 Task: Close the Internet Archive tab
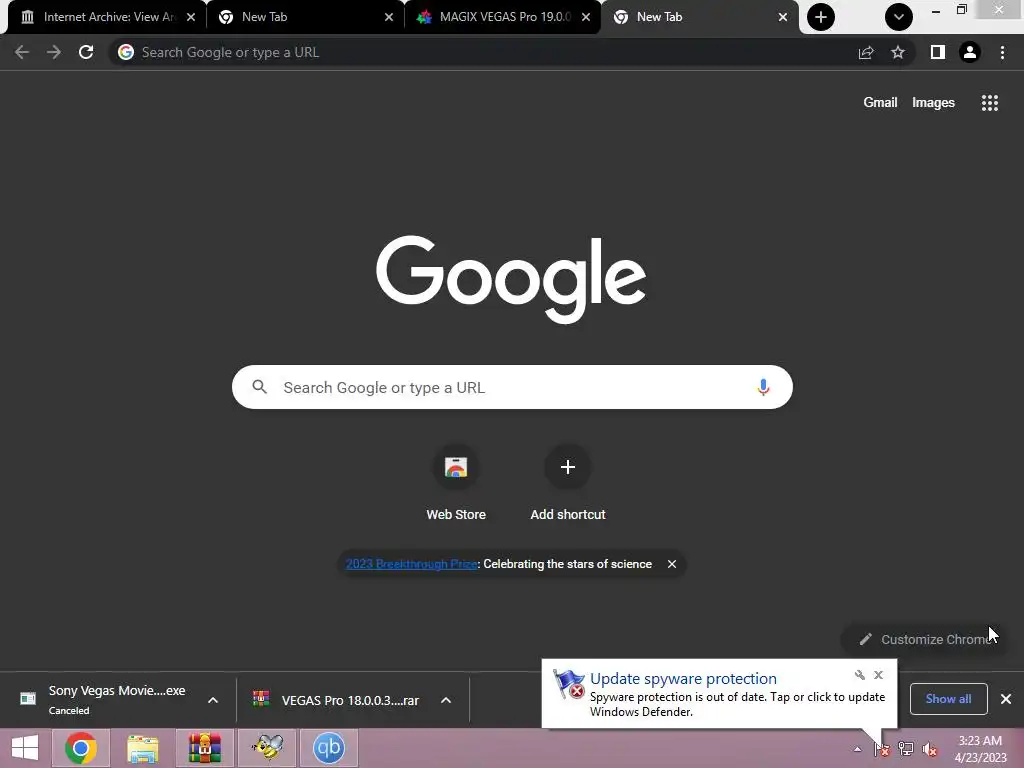[x=191, y=17]
